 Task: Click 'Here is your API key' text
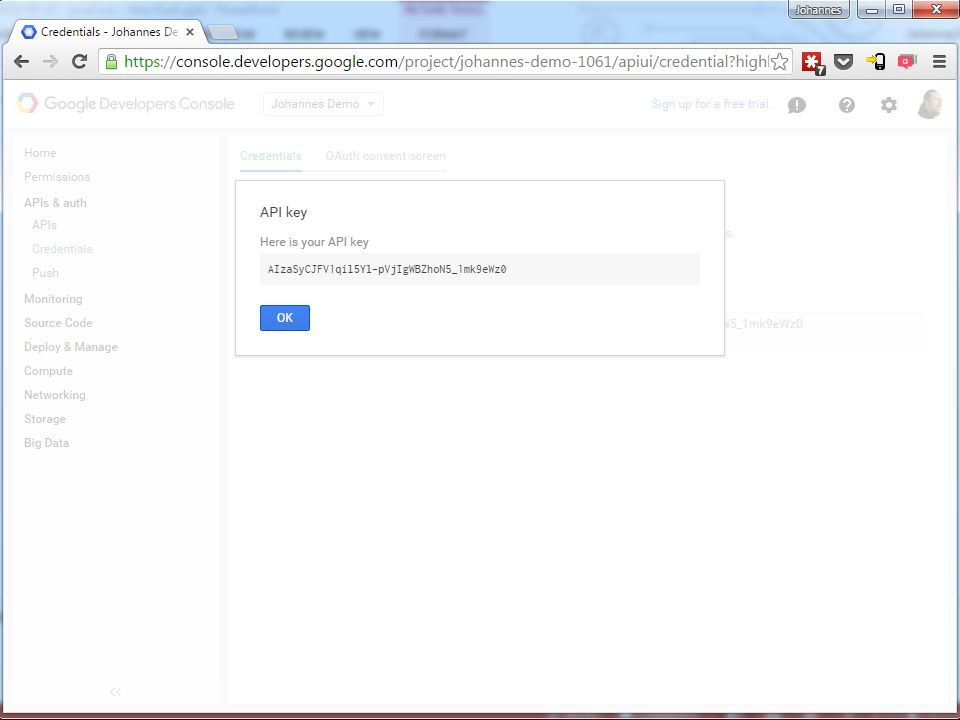coord(314,242)
